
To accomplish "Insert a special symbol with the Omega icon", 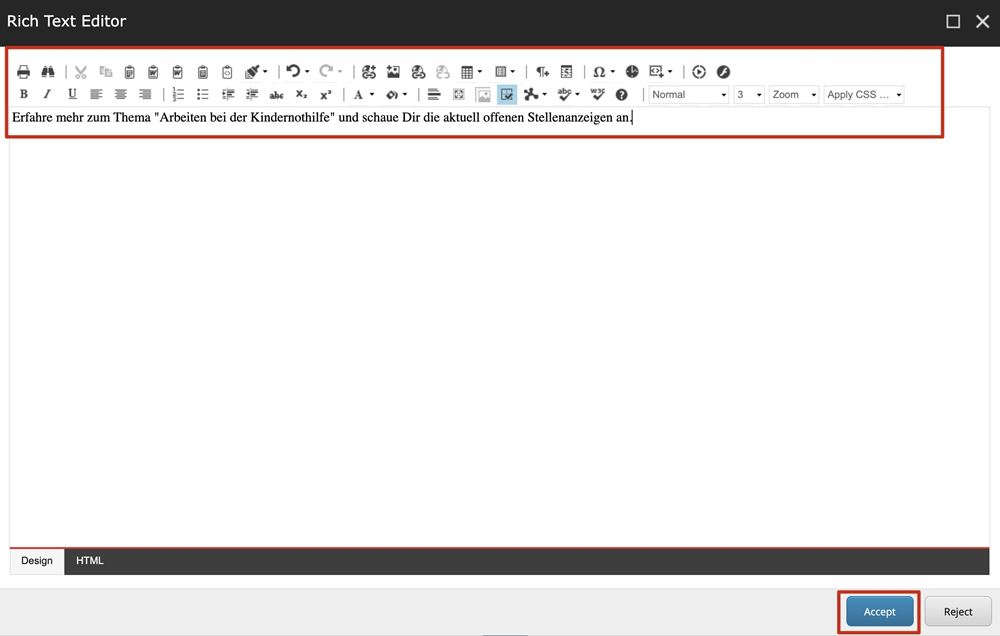I will coord(598,72).
